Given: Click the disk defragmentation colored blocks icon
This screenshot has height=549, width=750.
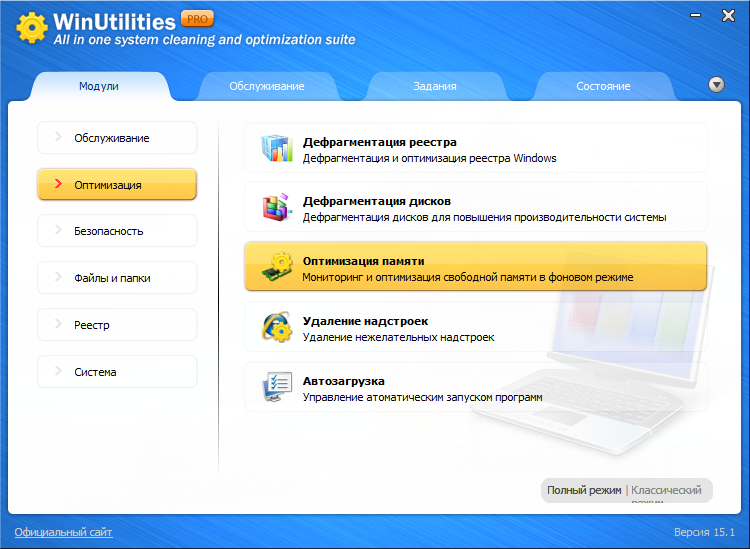Looking at the screenshot, I should [277, 207].
